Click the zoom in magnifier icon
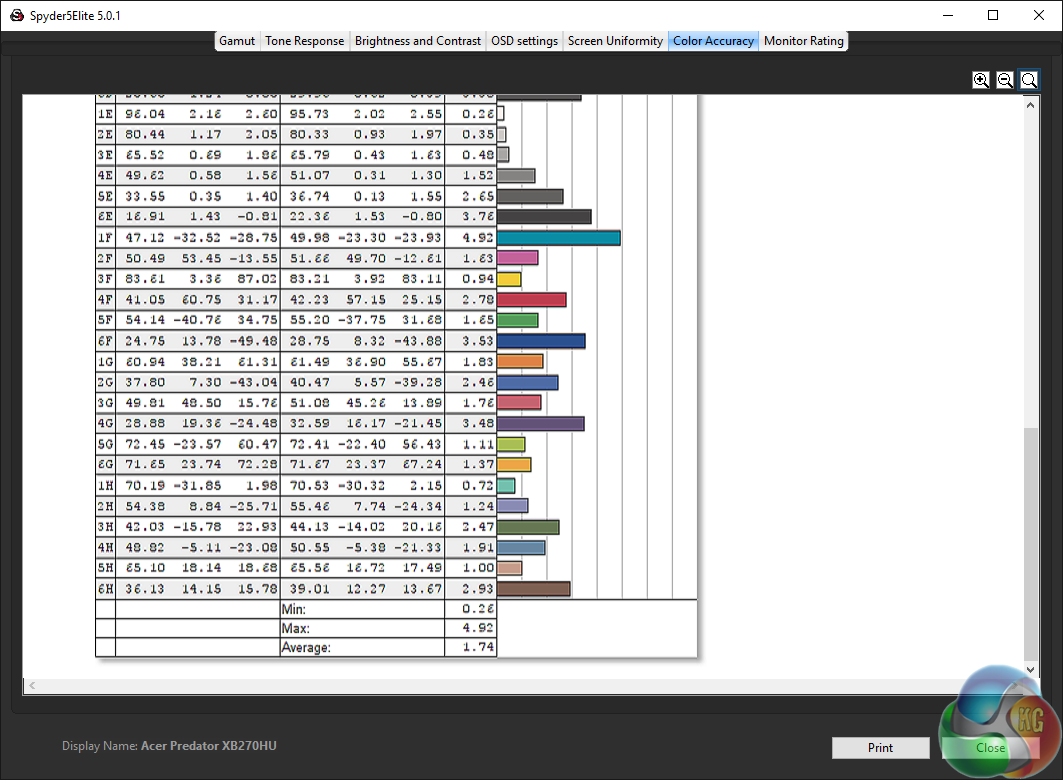Image resolution: width=1063 pixels, height=780 pixels. 980,80
